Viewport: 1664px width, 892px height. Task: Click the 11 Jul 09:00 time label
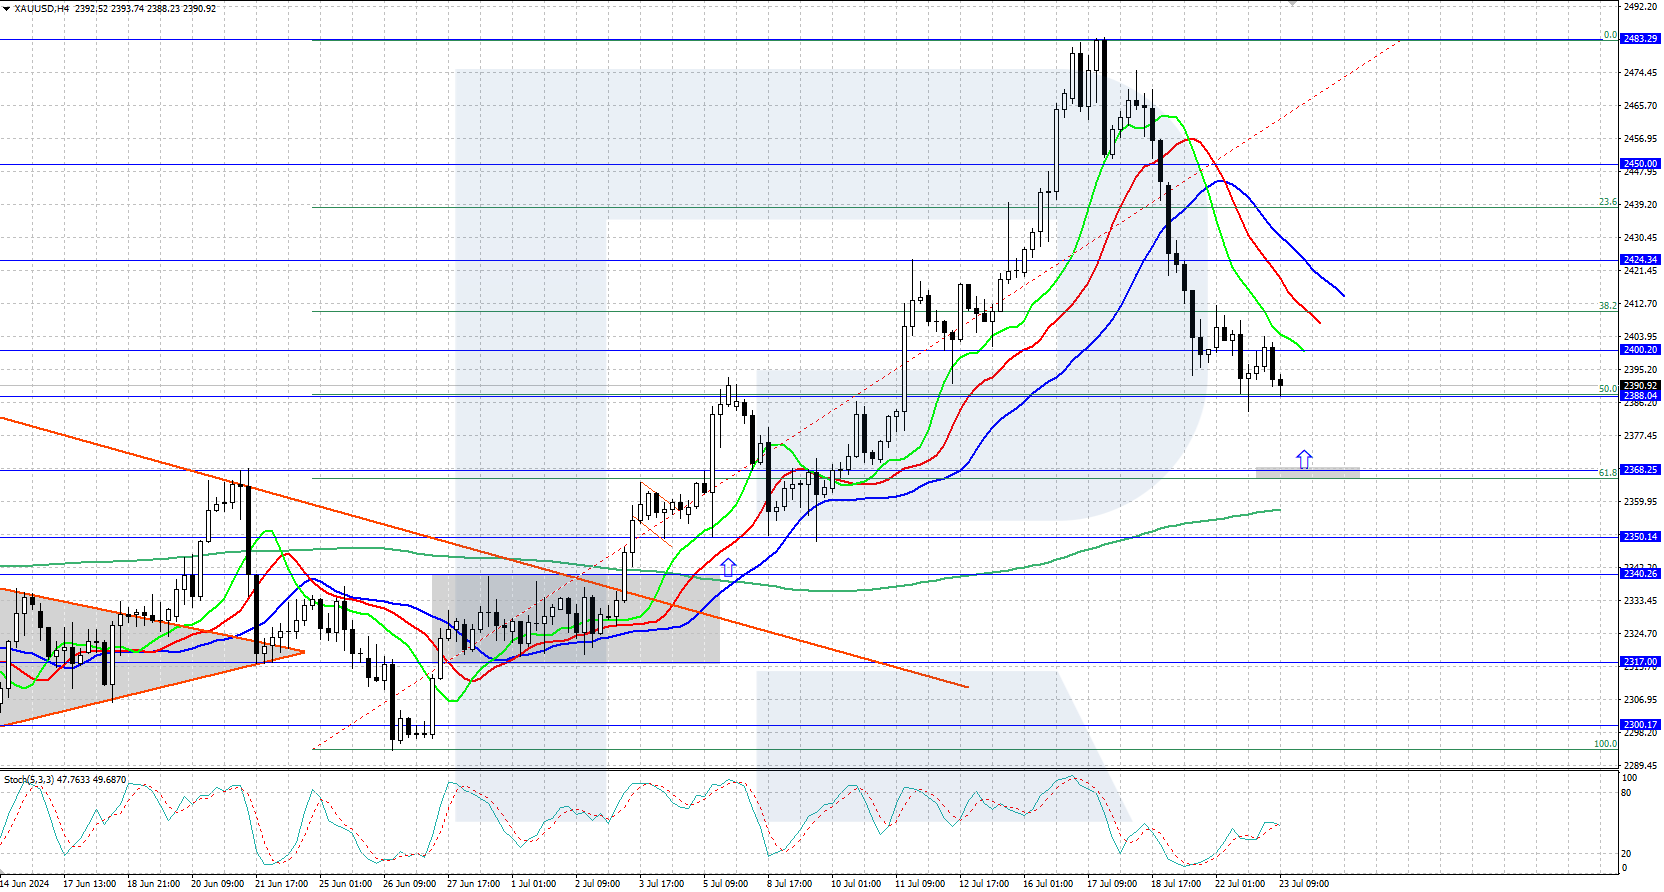coord(920,884)
